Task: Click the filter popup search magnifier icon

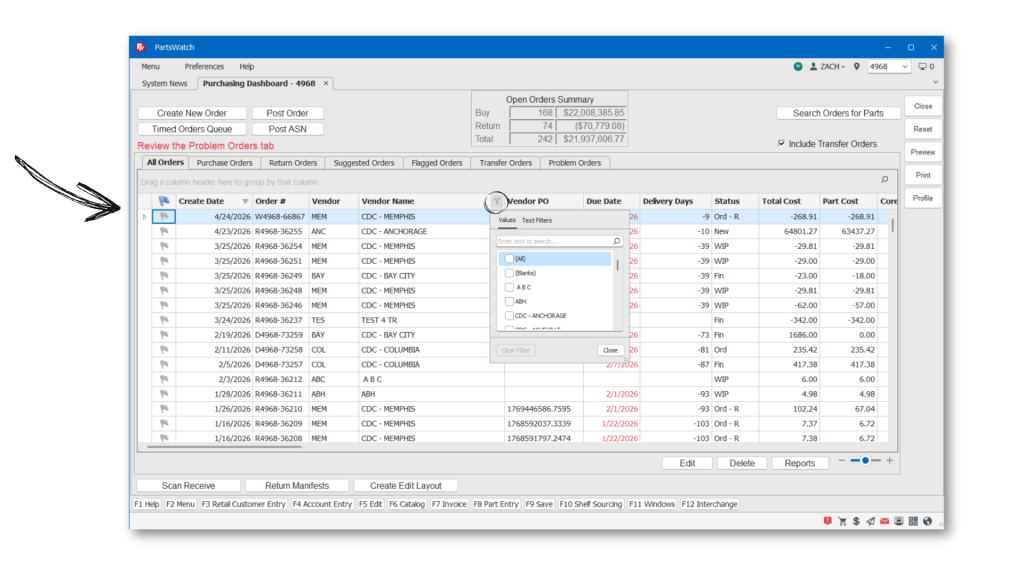Action: point(616,242)
